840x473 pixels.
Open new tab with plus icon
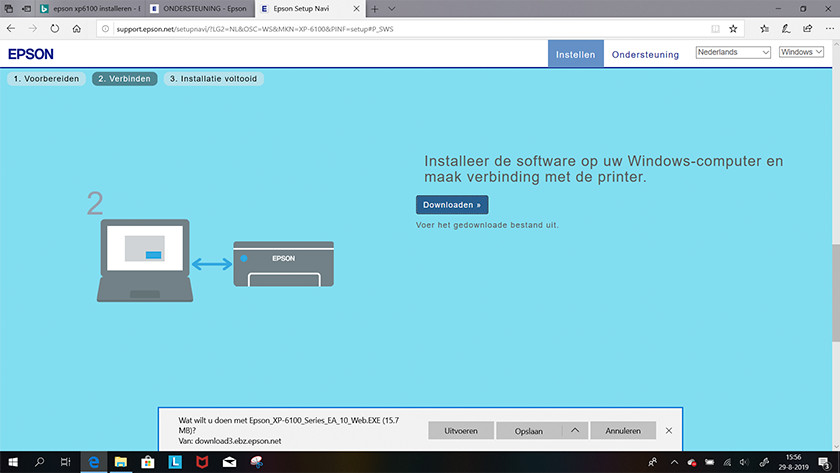click(x=375, y=8)
